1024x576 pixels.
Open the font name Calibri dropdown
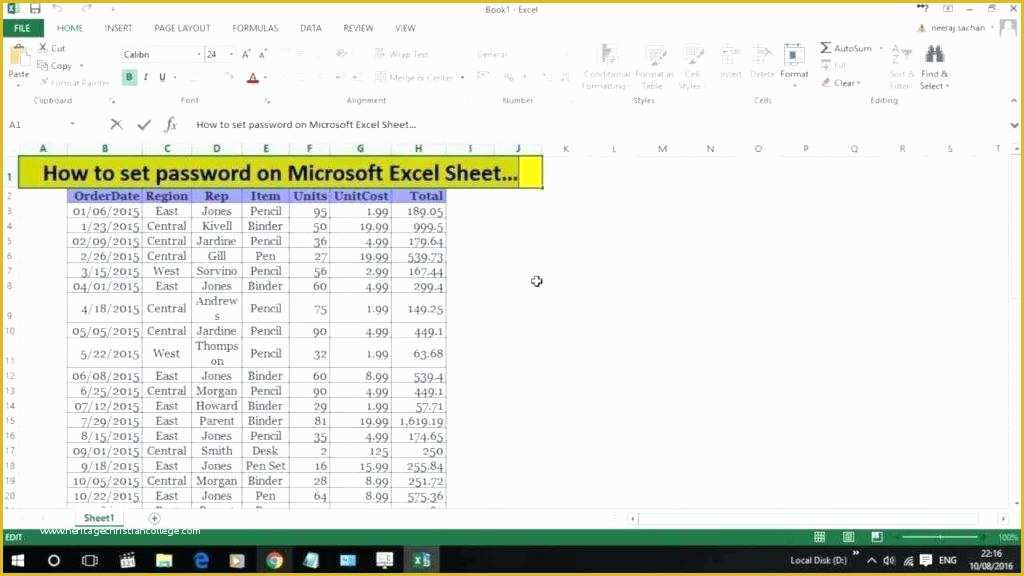tap(199, 54)
